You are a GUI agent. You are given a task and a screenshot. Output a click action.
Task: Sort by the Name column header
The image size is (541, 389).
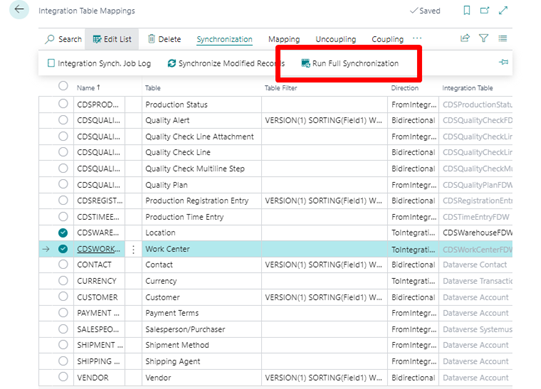tap(88, 88)
